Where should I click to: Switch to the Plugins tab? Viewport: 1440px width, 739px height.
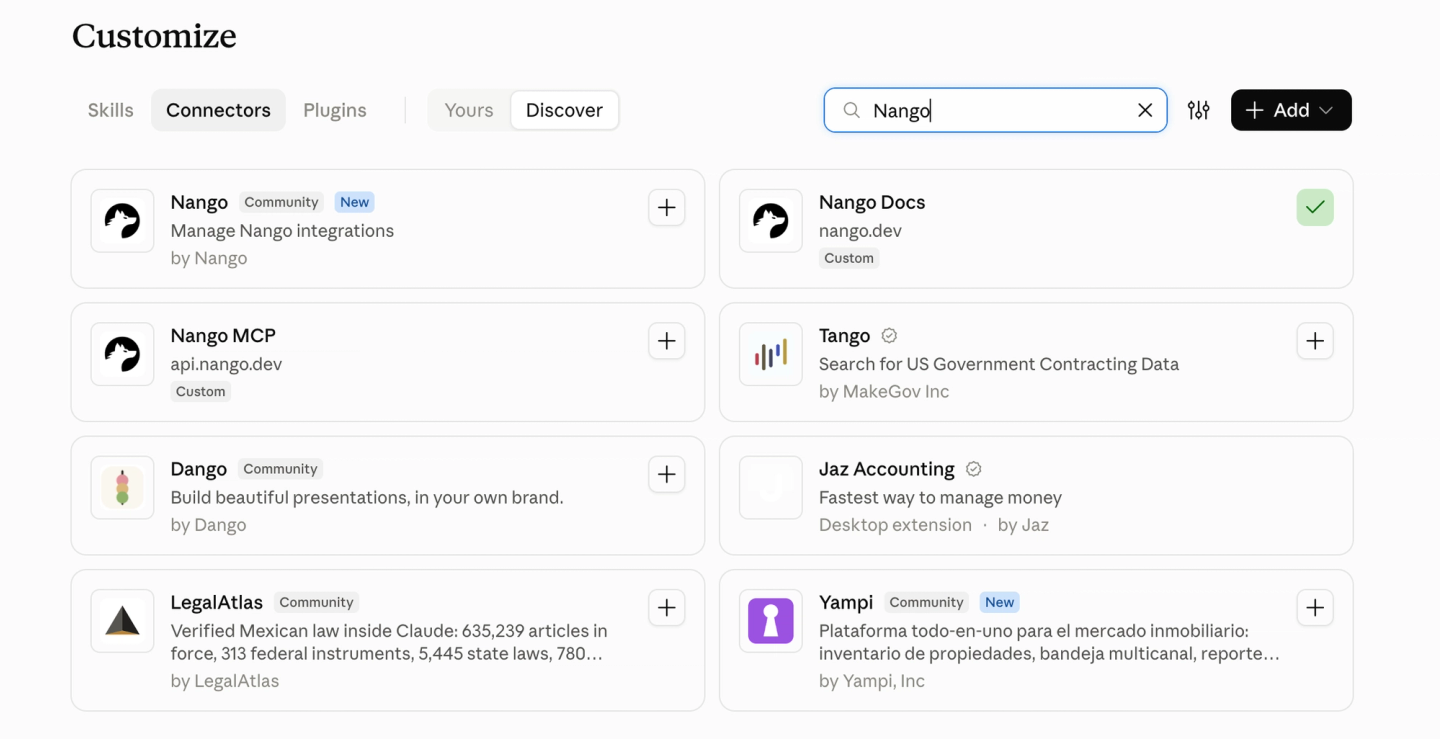click(335, 110)
